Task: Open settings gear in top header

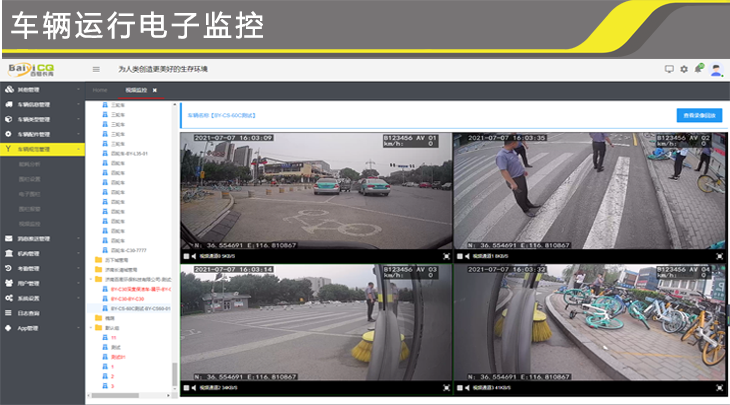Action: click(x=684, y=69)
